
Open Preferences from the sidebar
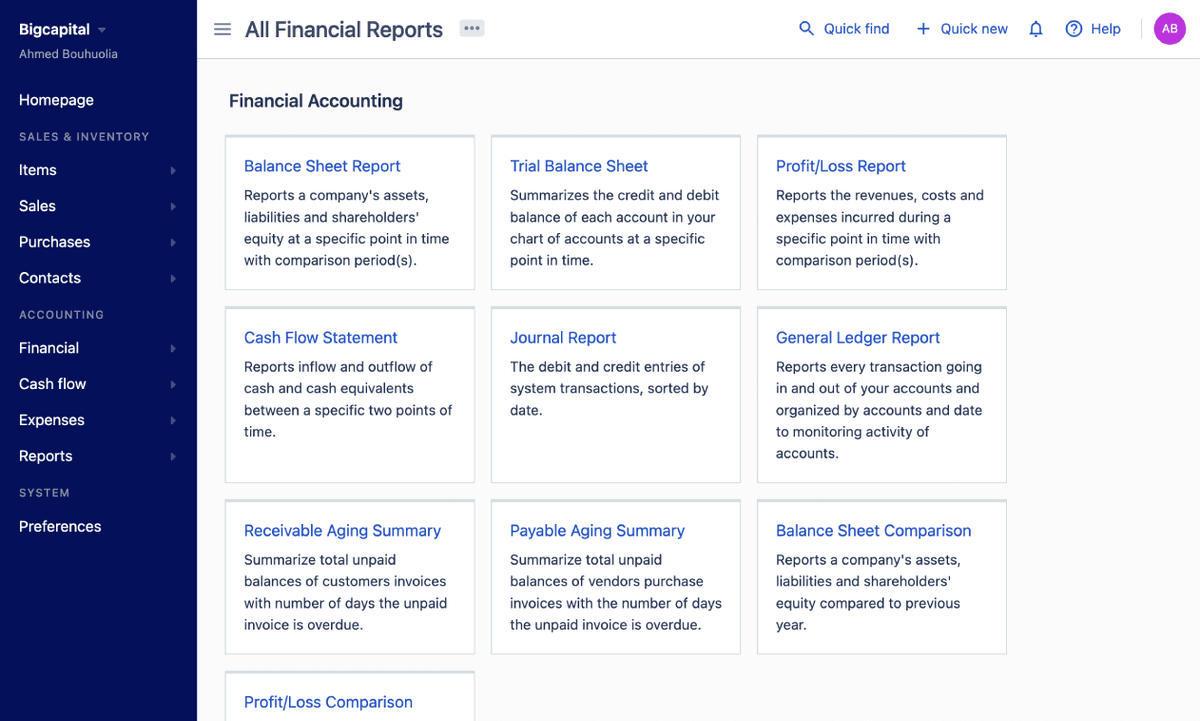59,526
